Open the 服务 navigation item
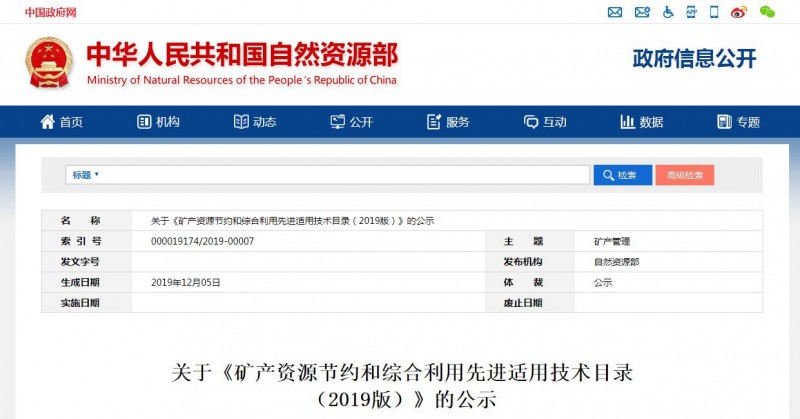 click(x=448, y=121)
